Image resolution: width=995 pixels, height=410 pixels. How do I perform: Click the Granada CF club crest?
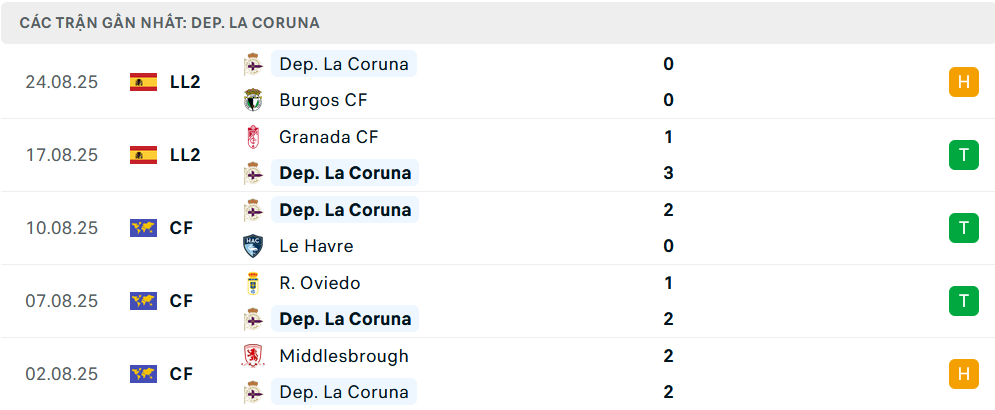(253, 137)
